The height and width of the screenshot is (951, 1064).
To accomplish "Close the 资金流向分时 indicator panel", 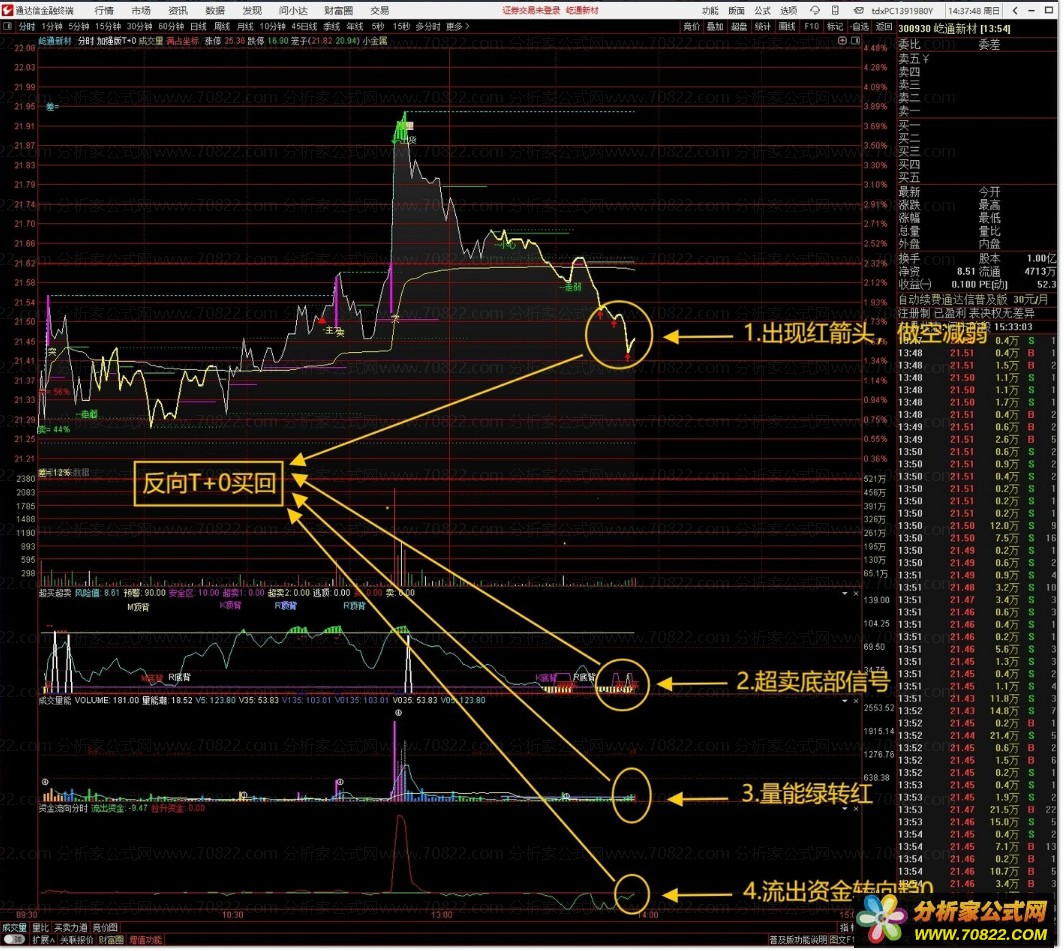I will 856,808.
